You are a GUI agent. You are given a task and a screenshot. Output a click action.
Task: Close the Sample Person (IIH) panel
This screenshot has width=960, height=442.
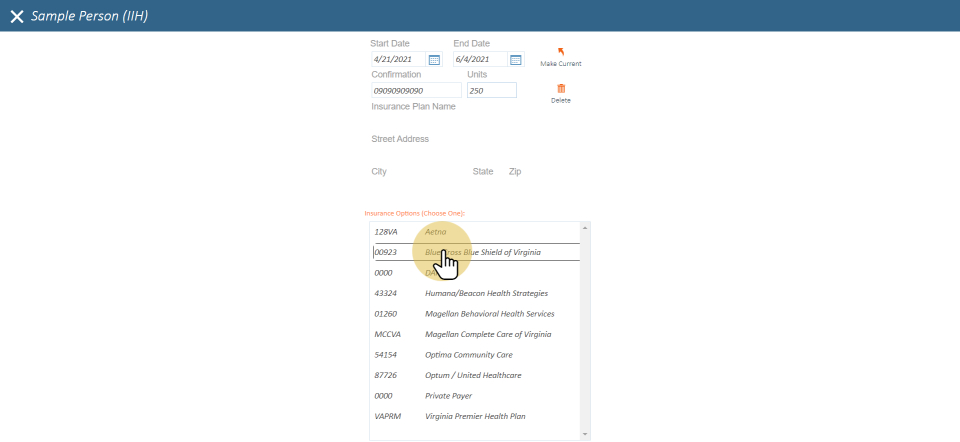point(17,17)
